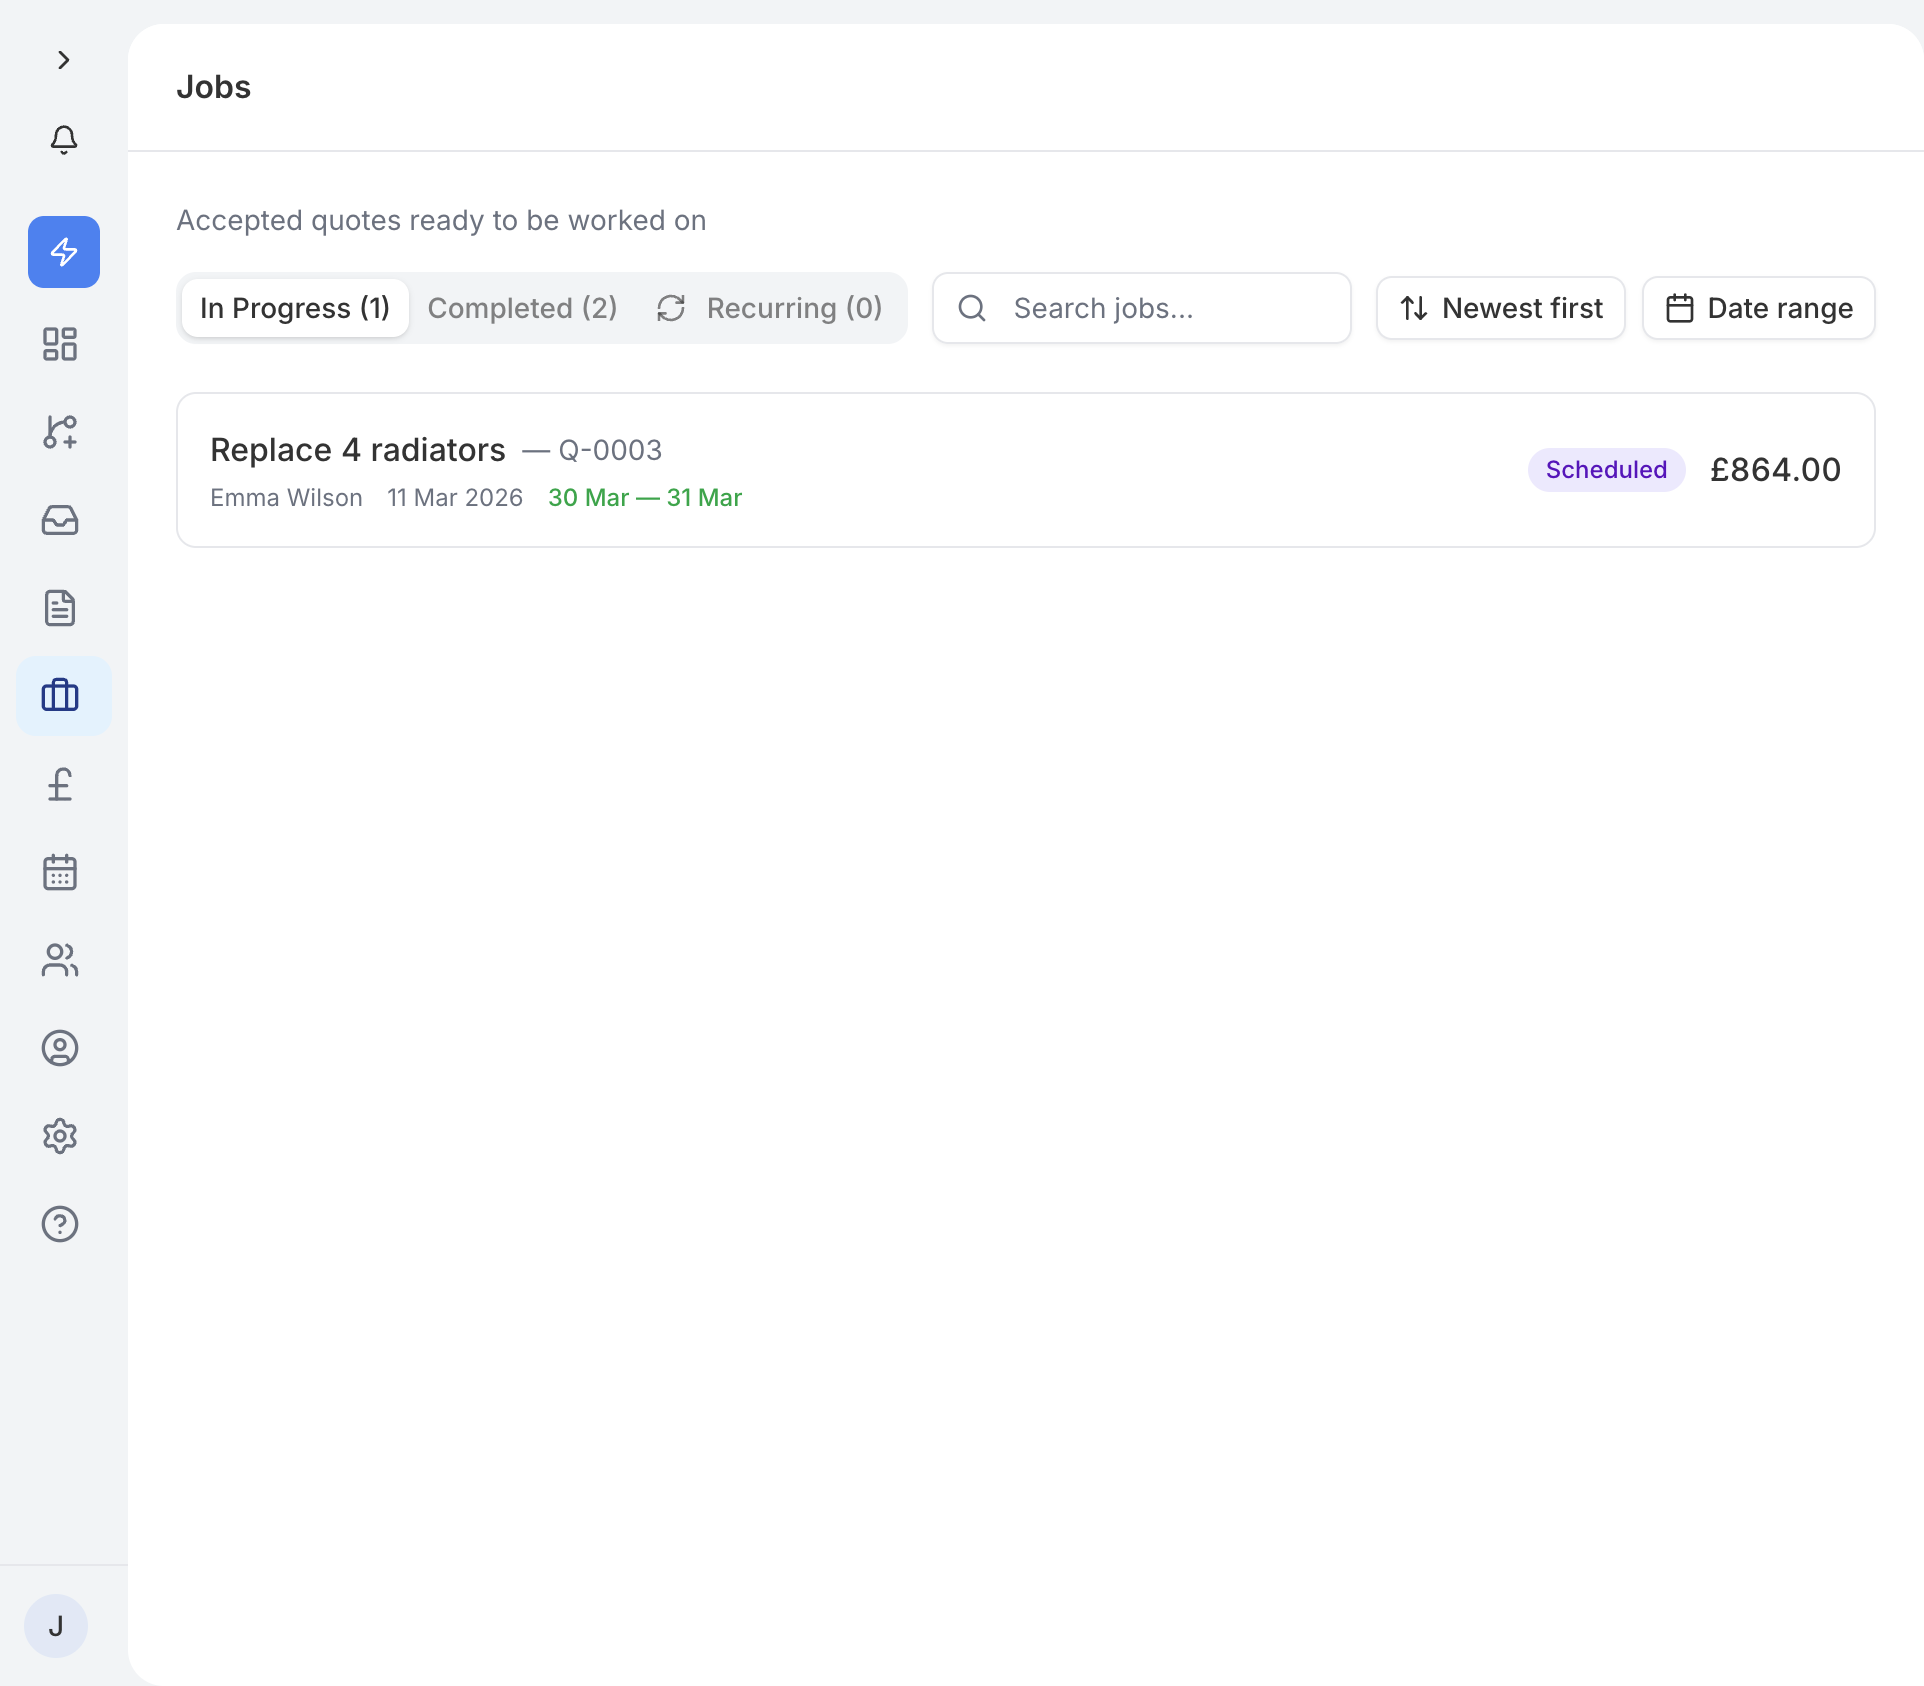Viewport: 1924px width, 1686px height.
Task: Open the settings gear icon
Action: pyautogui.click(x=59, y=1136)
